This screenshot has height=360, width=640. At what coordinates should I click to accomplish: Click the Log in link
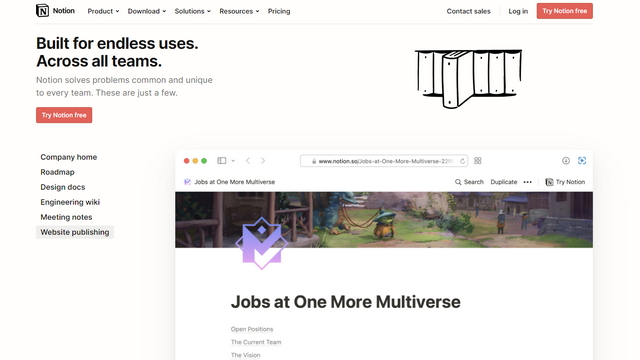(518, 11)
